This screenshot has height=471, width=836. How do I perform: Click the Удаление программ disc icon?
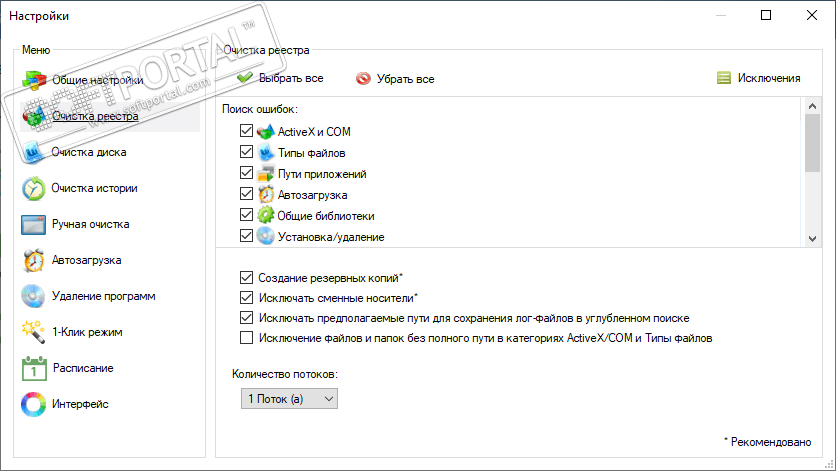35,296
